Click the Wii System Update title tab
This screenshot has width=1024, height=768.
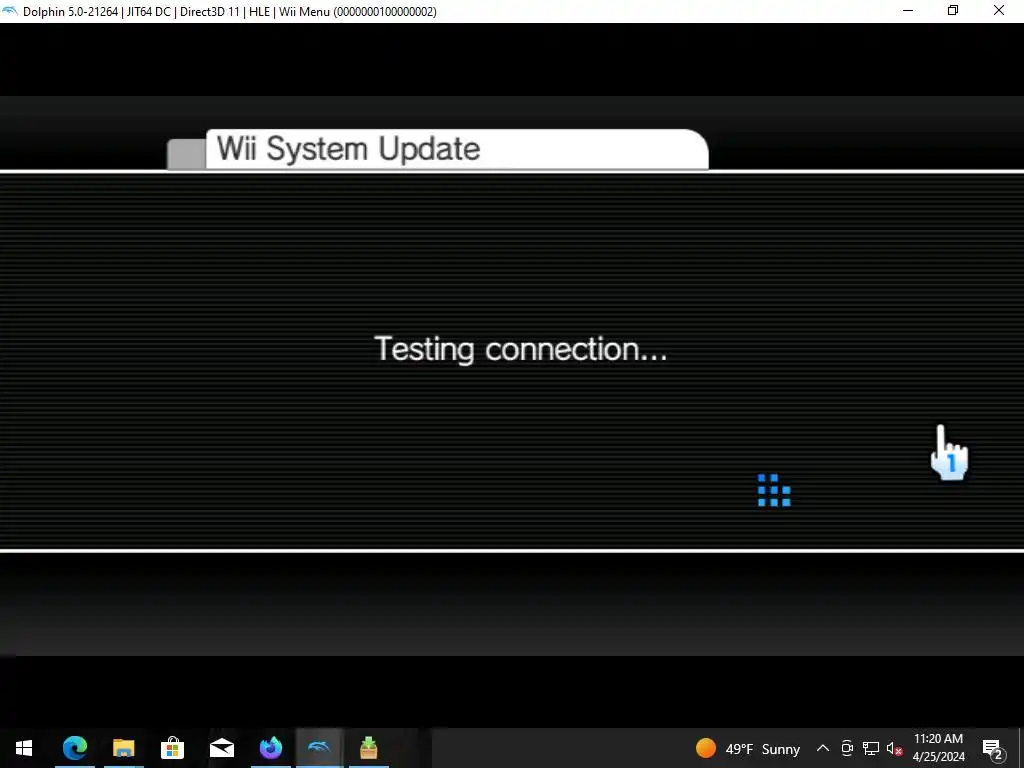click(x=457, y=149)
